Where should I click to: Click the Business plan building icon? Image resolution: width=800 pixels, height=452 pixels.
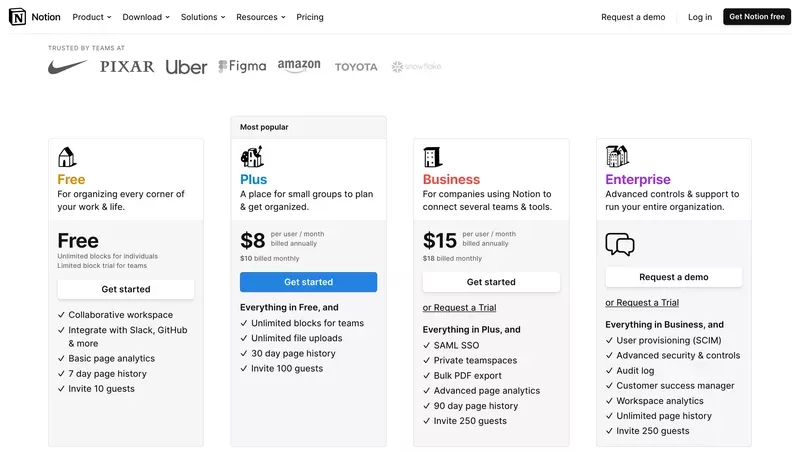click(432, 157)
